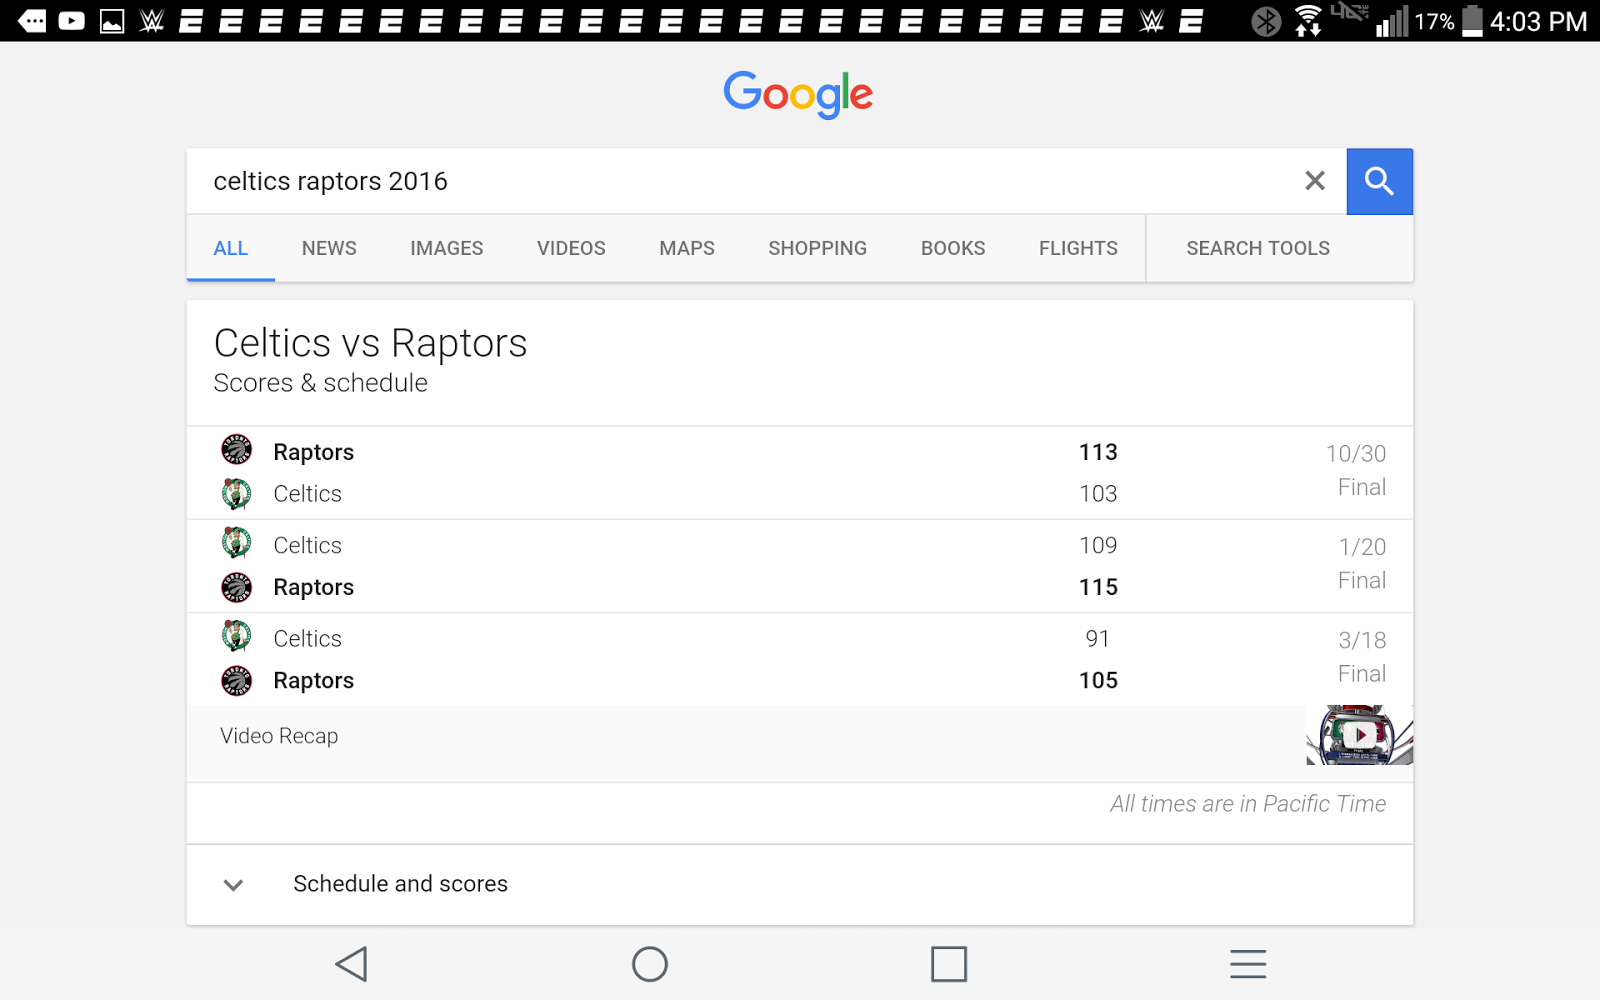This screenshot has height=1000, width=1600.
Task: Expand the Schedule and scores chevron
Action: click(233, 885)
